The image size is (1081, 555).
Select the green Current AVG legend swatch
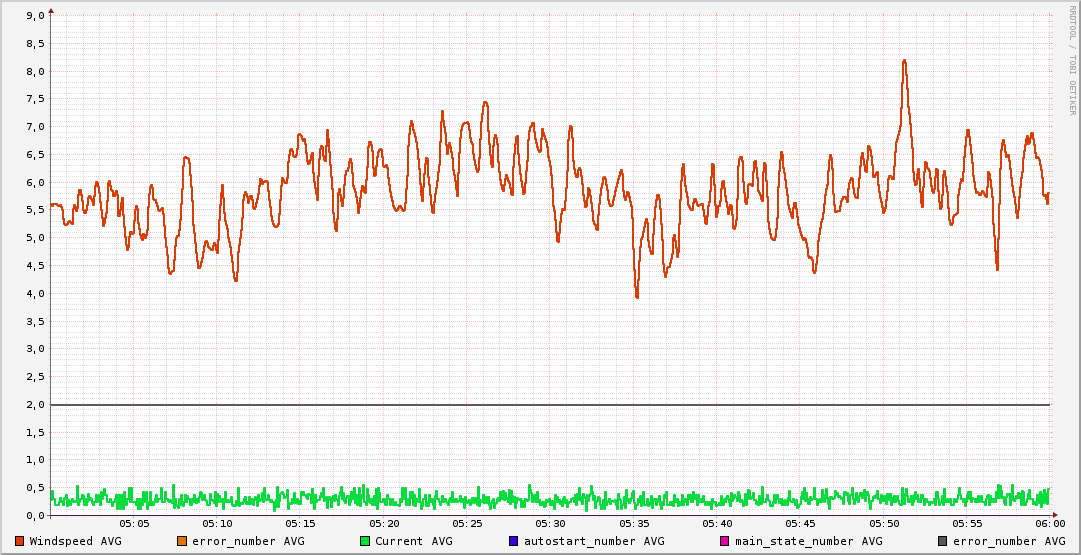(365, 541)
